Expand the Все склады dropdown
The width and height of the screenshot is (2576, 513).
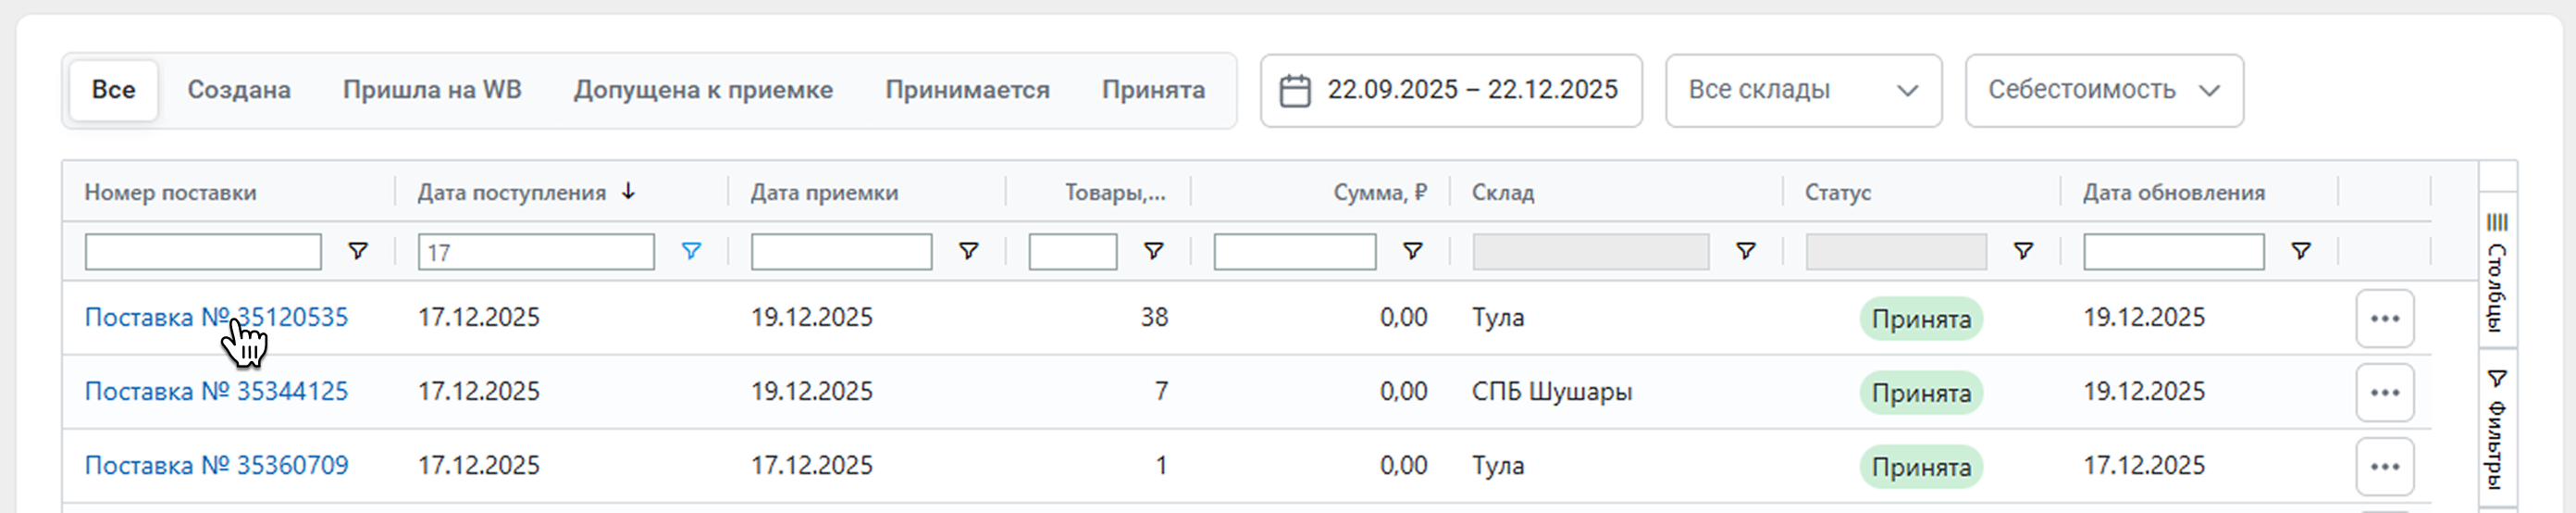[1803, 90]
